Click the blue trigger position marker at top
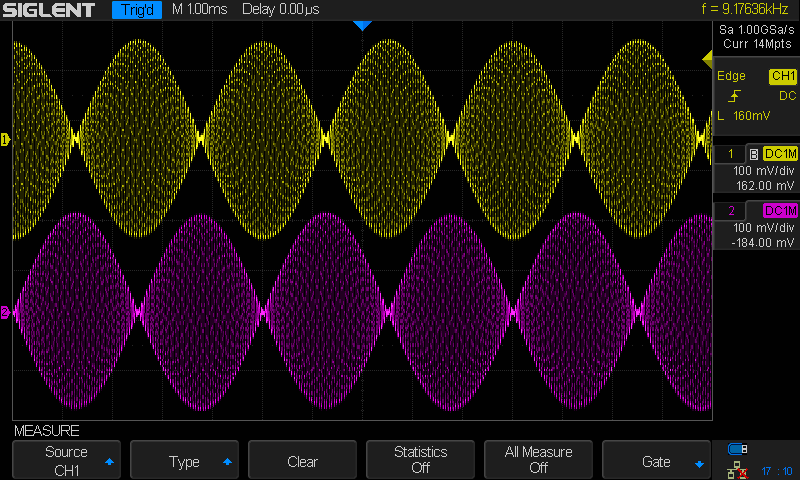This screenshot has height=480, width=800. 362,26
